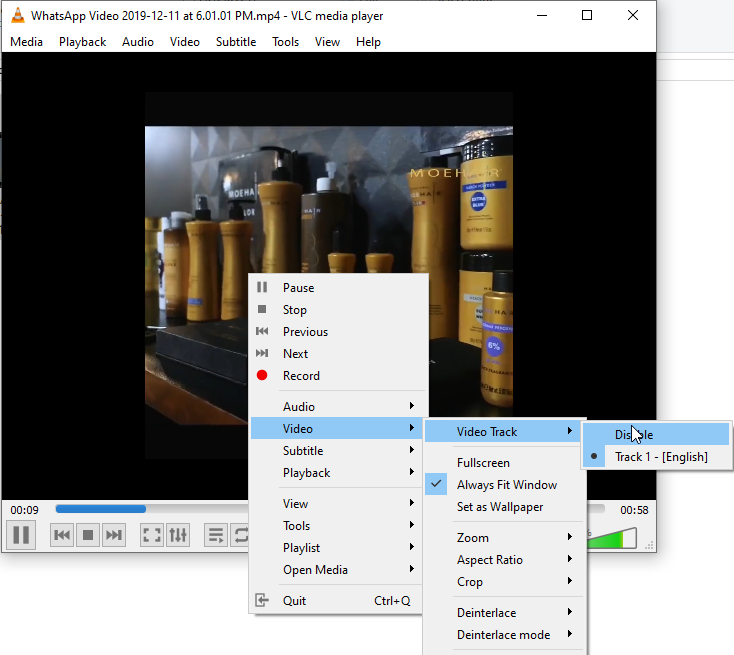
Task: Toggle Always Fit Window option
Action: (506, 485)
